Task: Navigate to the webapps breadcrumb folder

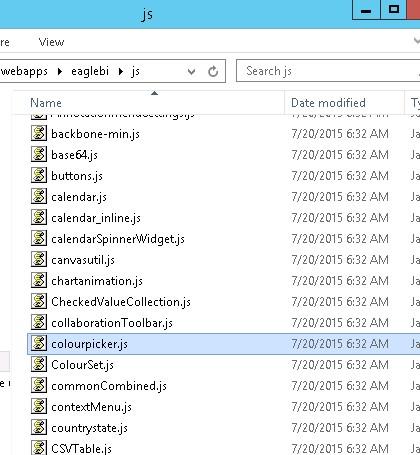Action: click(x=24, y=71)
